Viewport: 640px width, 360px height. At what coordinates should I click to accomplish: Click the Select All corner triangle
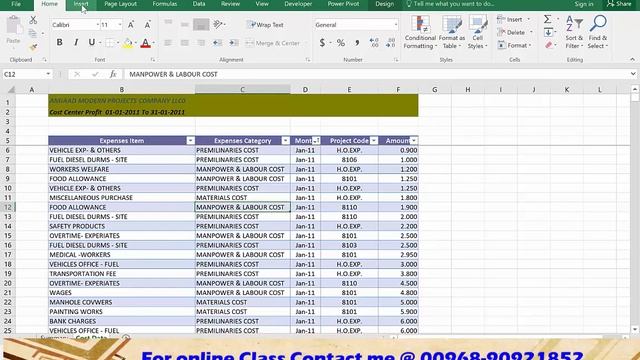tap(11, 89)
